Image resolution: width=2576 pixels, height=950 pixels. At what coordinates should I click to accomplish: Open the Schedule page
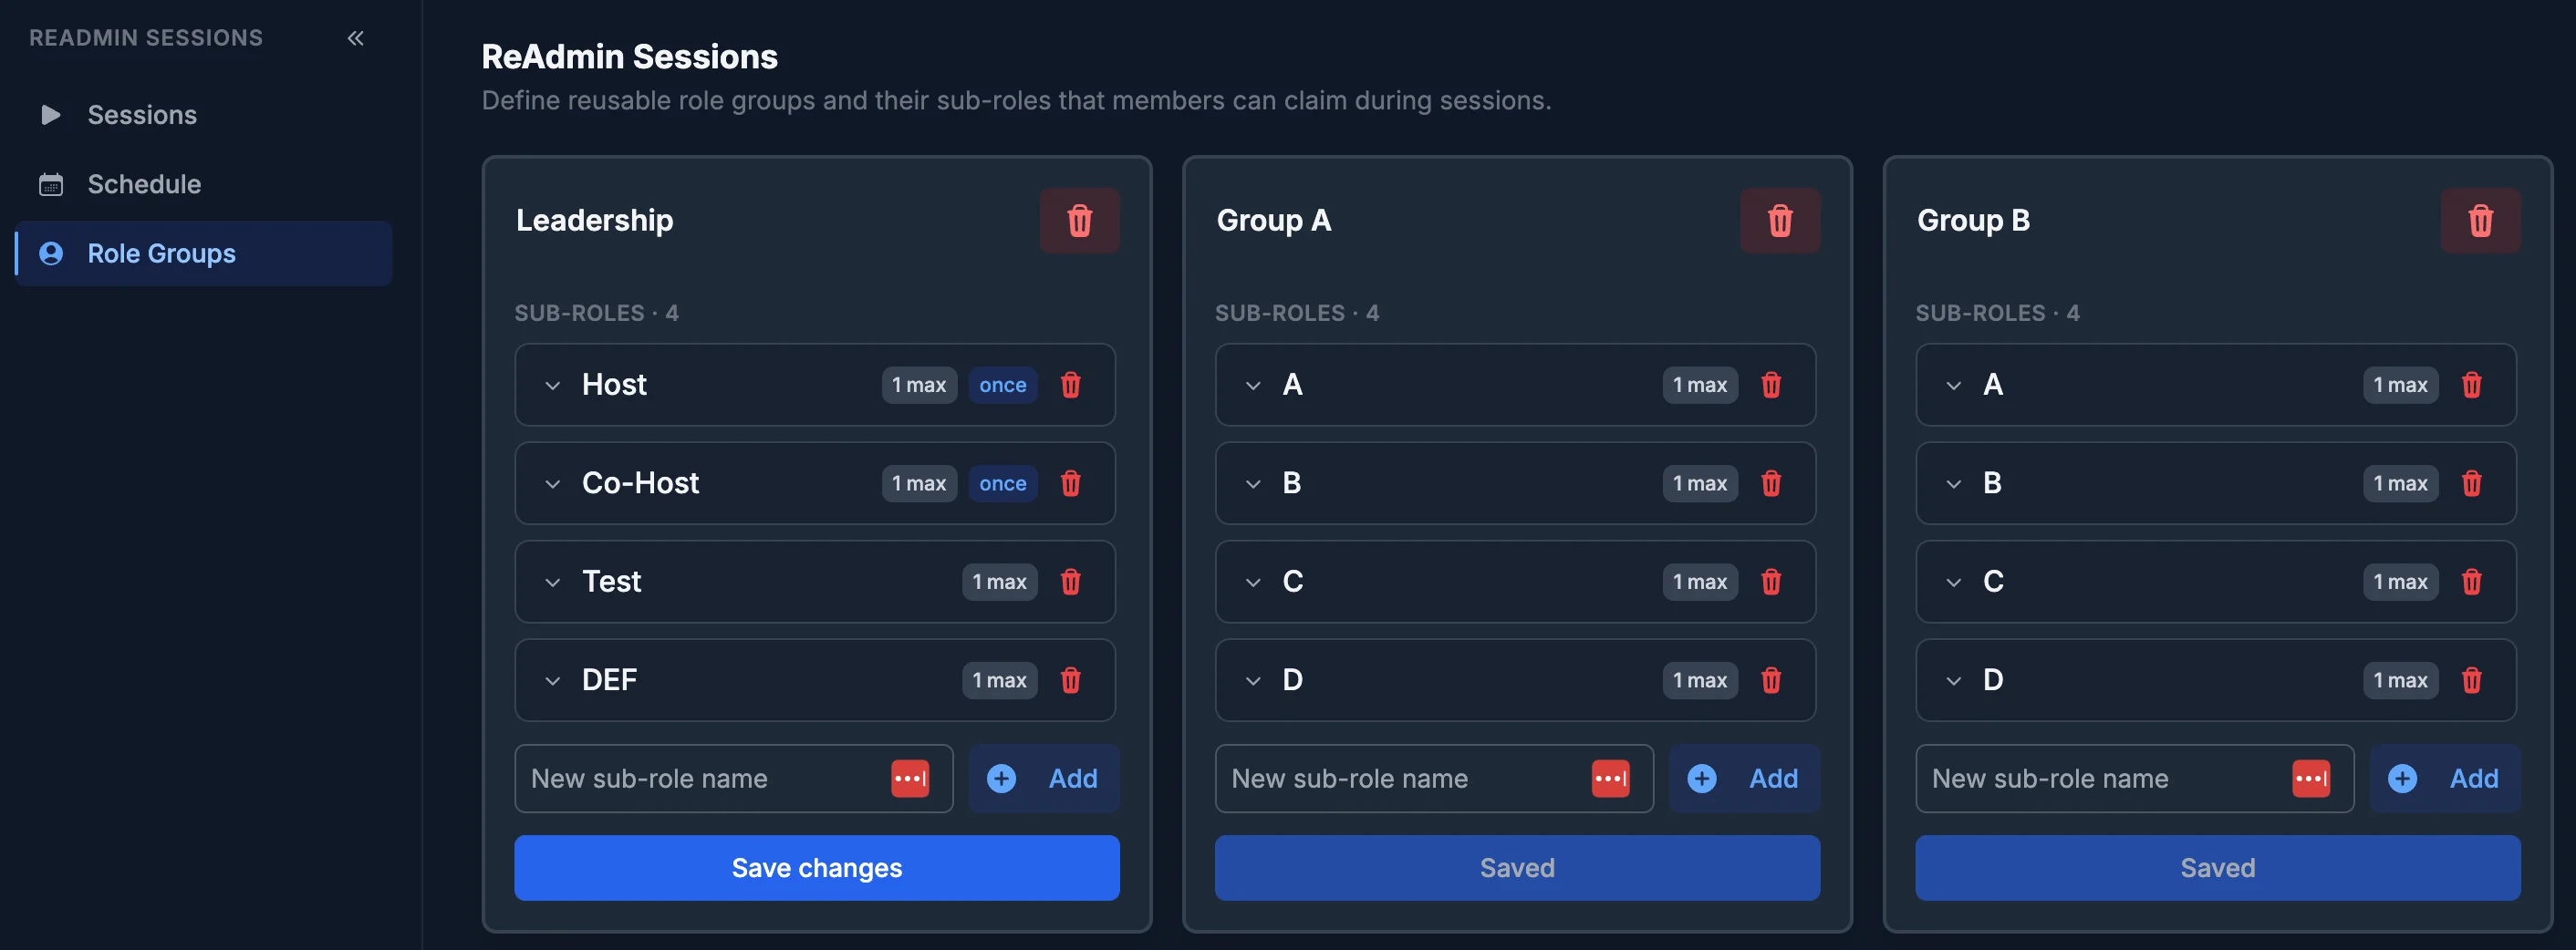point(203,184)
